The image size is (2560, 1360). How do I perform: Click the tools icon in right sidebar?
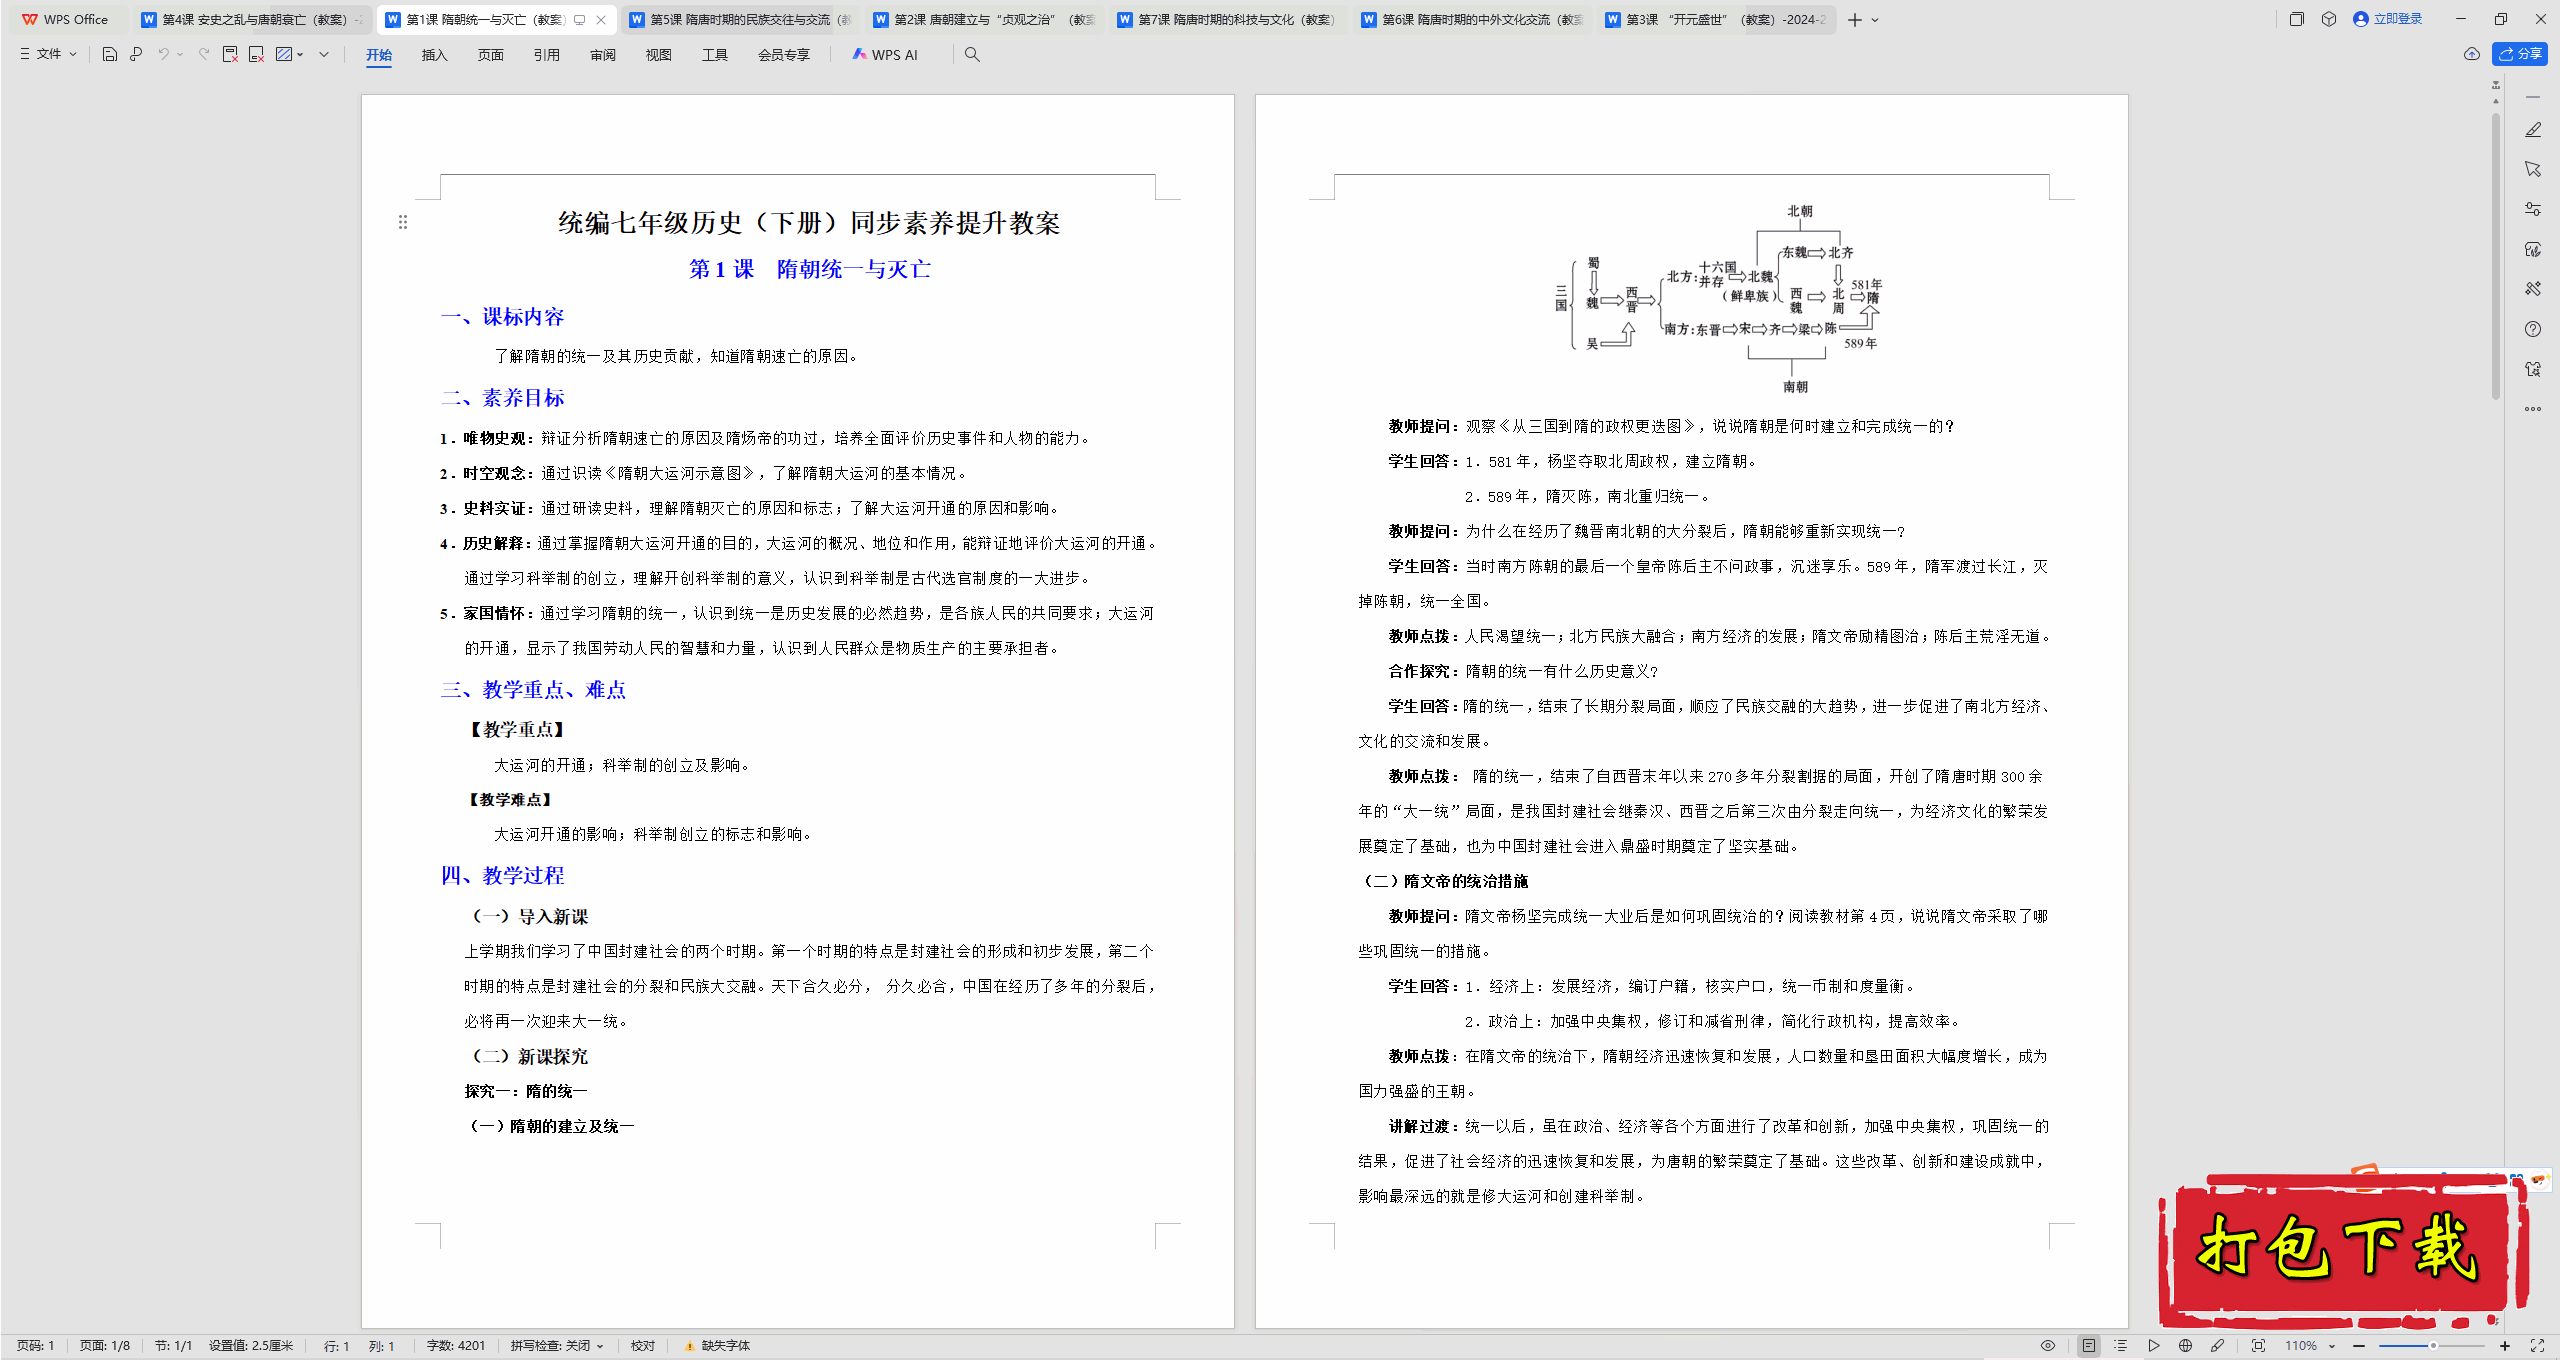pos(2533,288)
